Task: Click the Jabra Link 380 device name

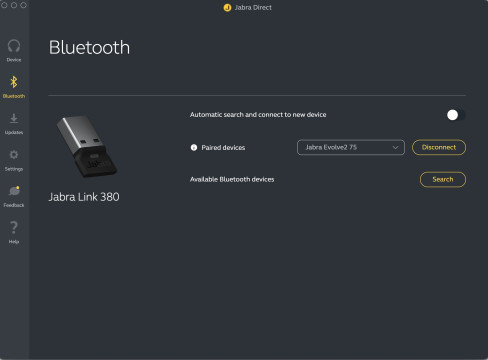Action: 84,197
